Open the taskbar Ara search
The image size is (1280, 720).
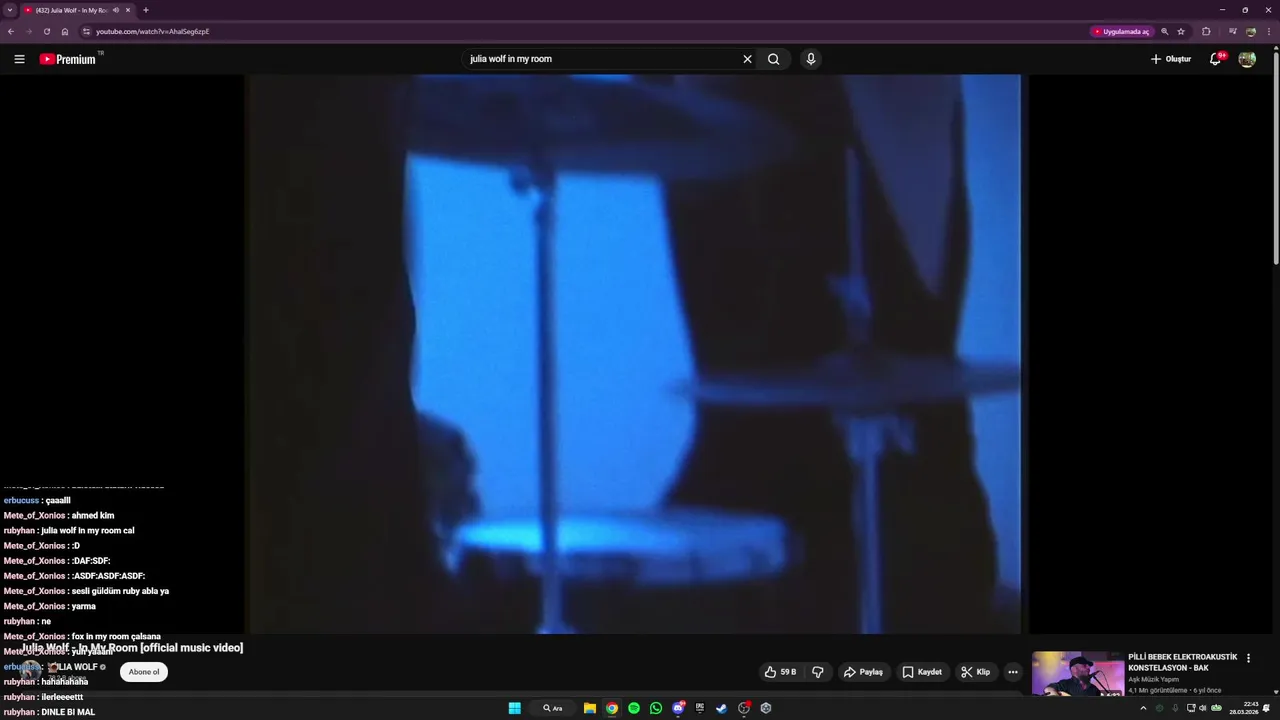coord(552,708)
